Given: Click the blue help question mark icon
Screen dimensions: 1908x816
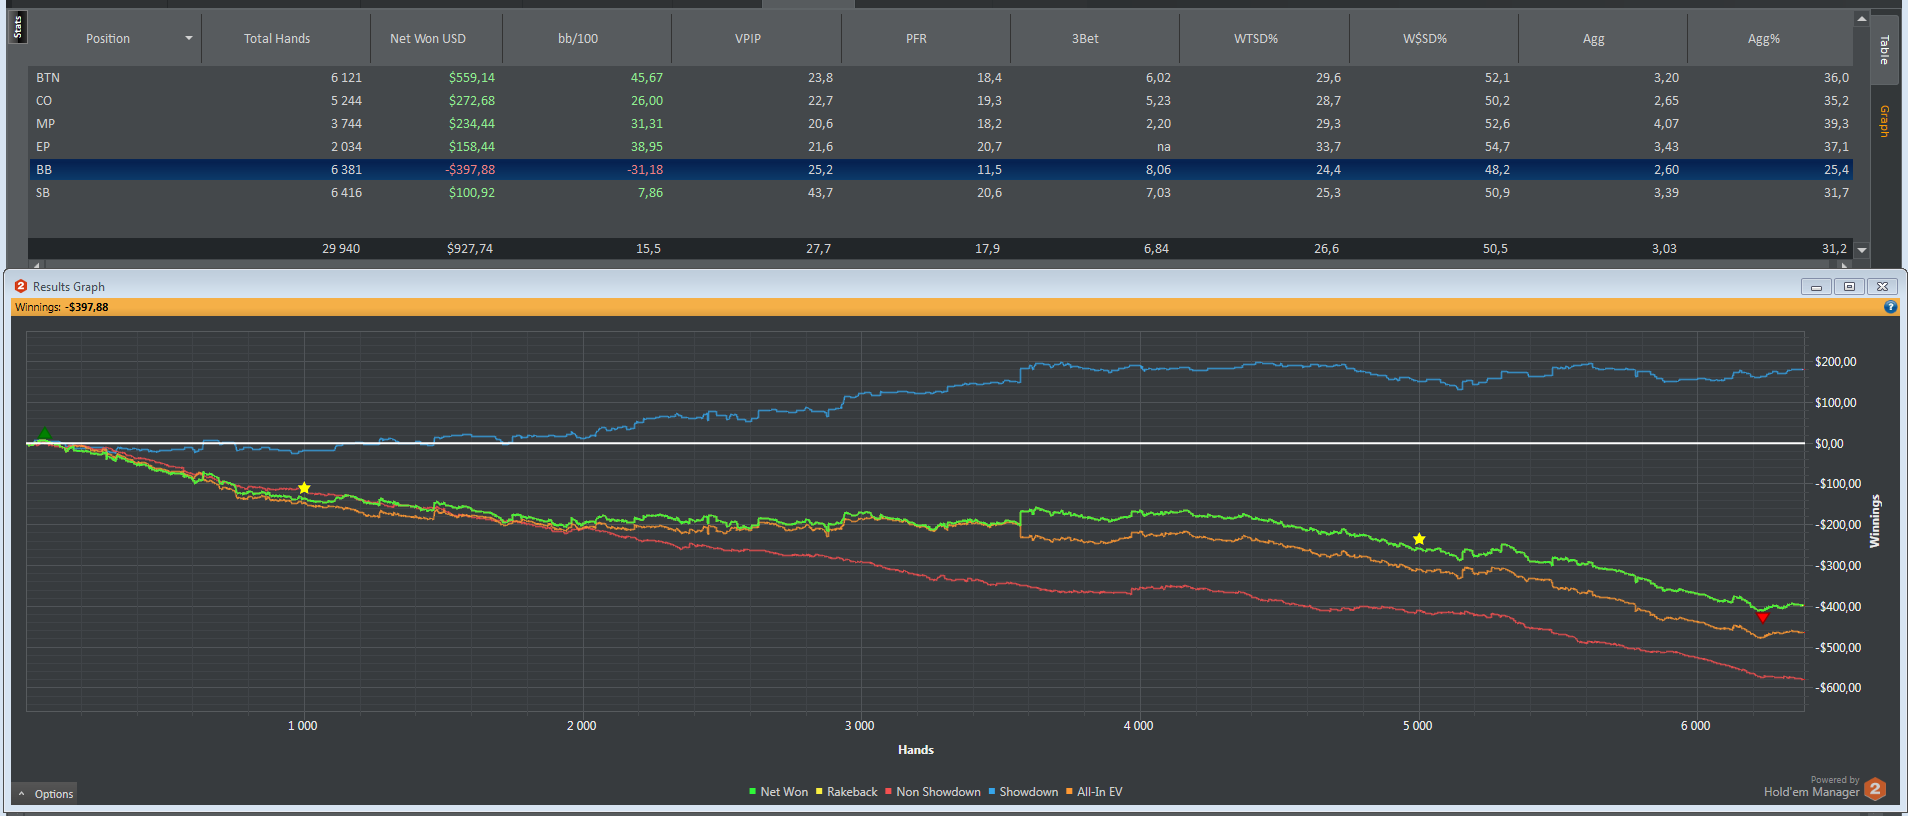Looking at the screenshot, I should [x=1890, y=307].
